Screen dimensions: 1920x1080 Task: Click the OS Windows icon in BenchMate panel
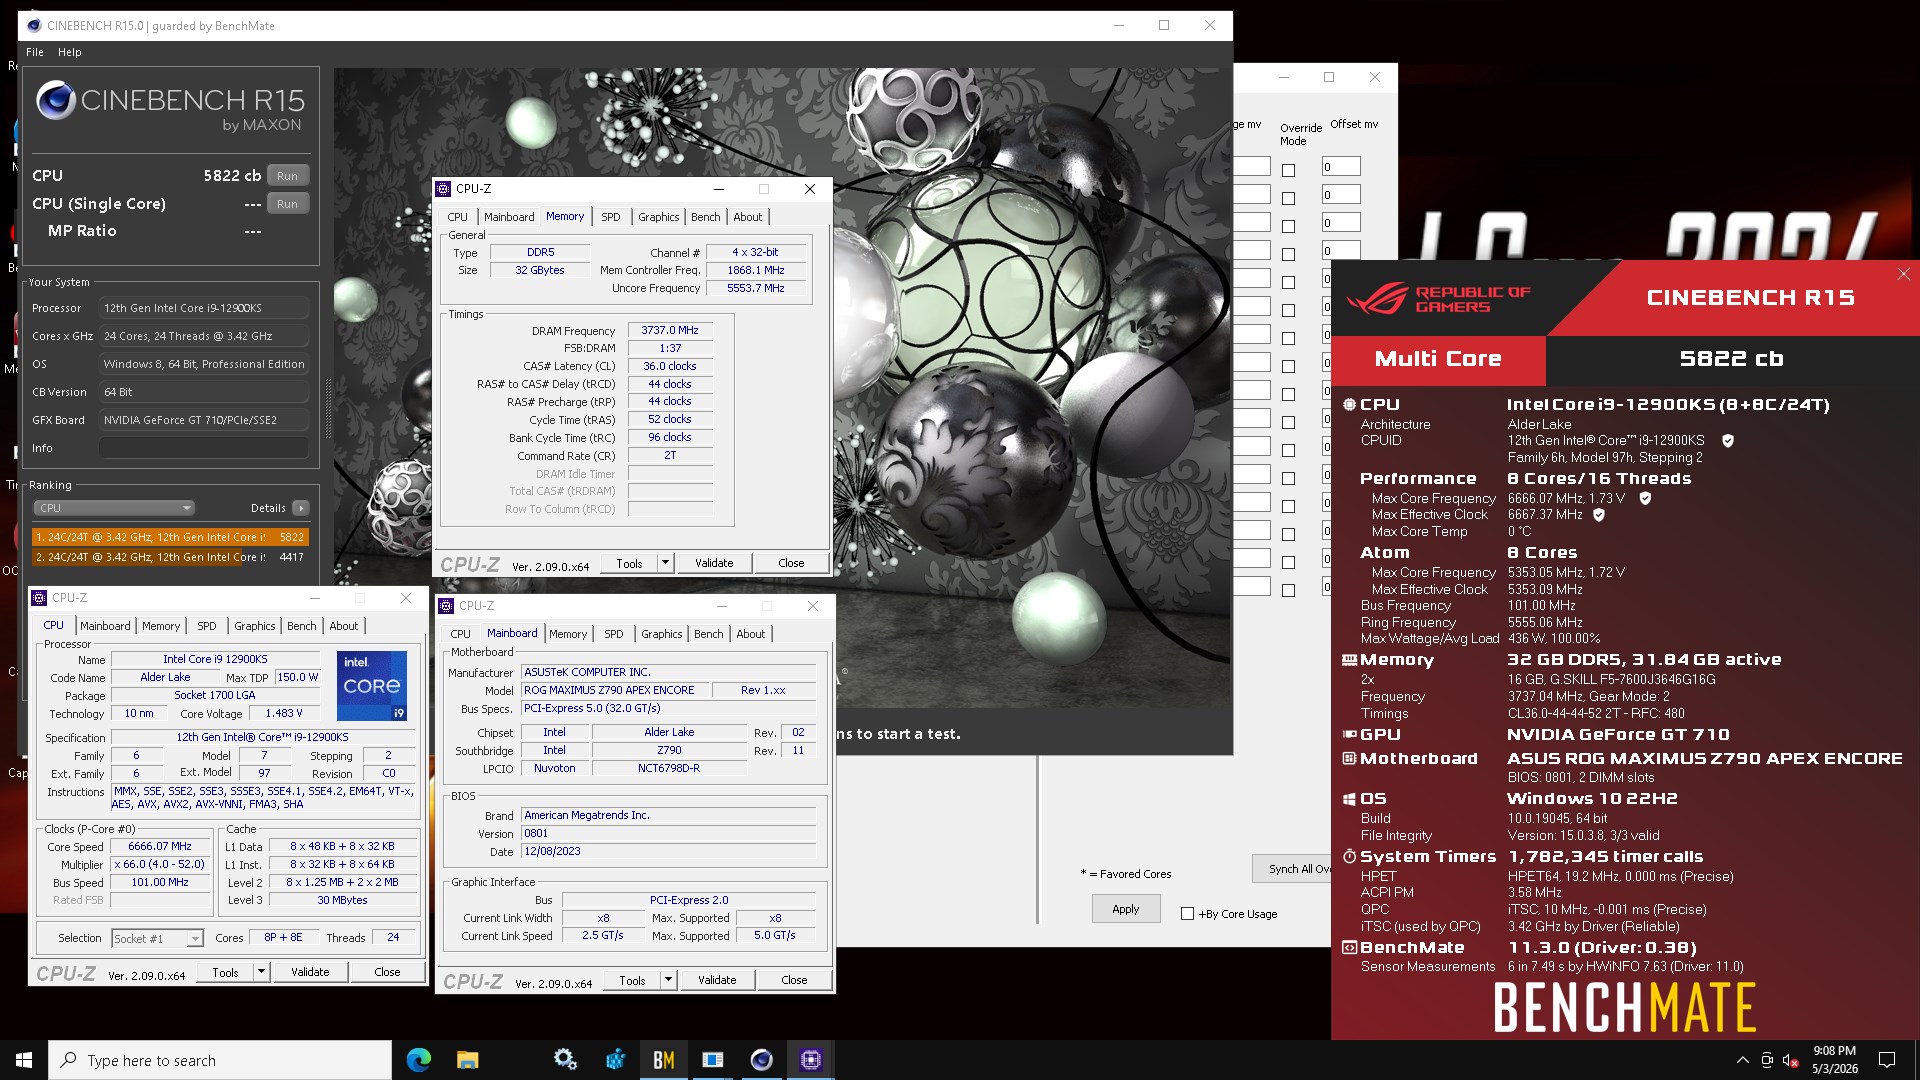[x=1349, y=799]
